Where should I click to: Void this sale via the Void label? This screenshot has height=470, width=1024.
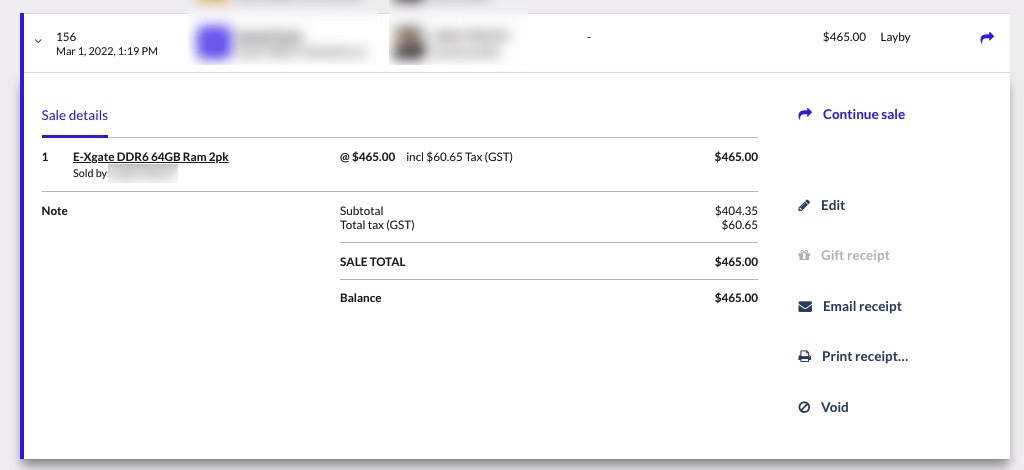point(835,408)
